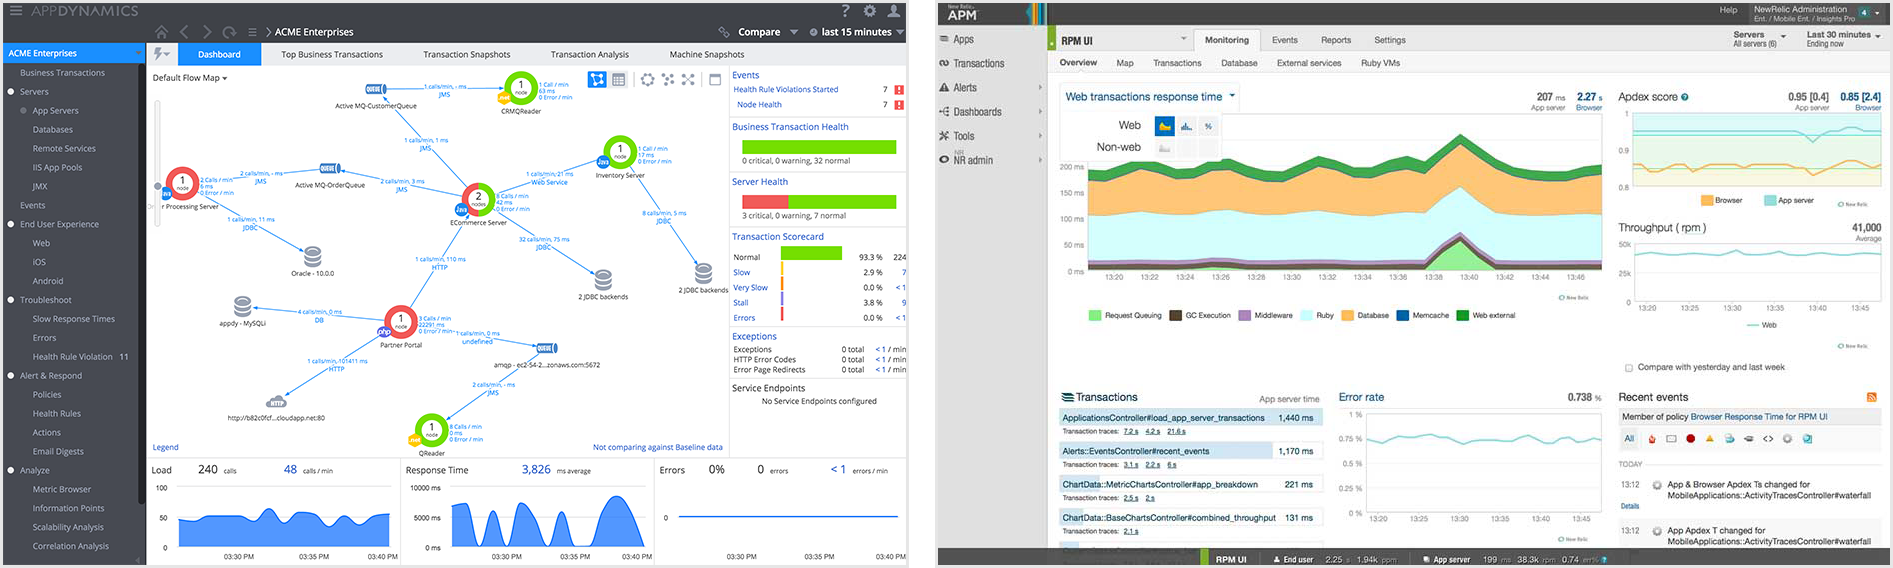Open the AppDynamics hamburger menu

pos(16,11)
